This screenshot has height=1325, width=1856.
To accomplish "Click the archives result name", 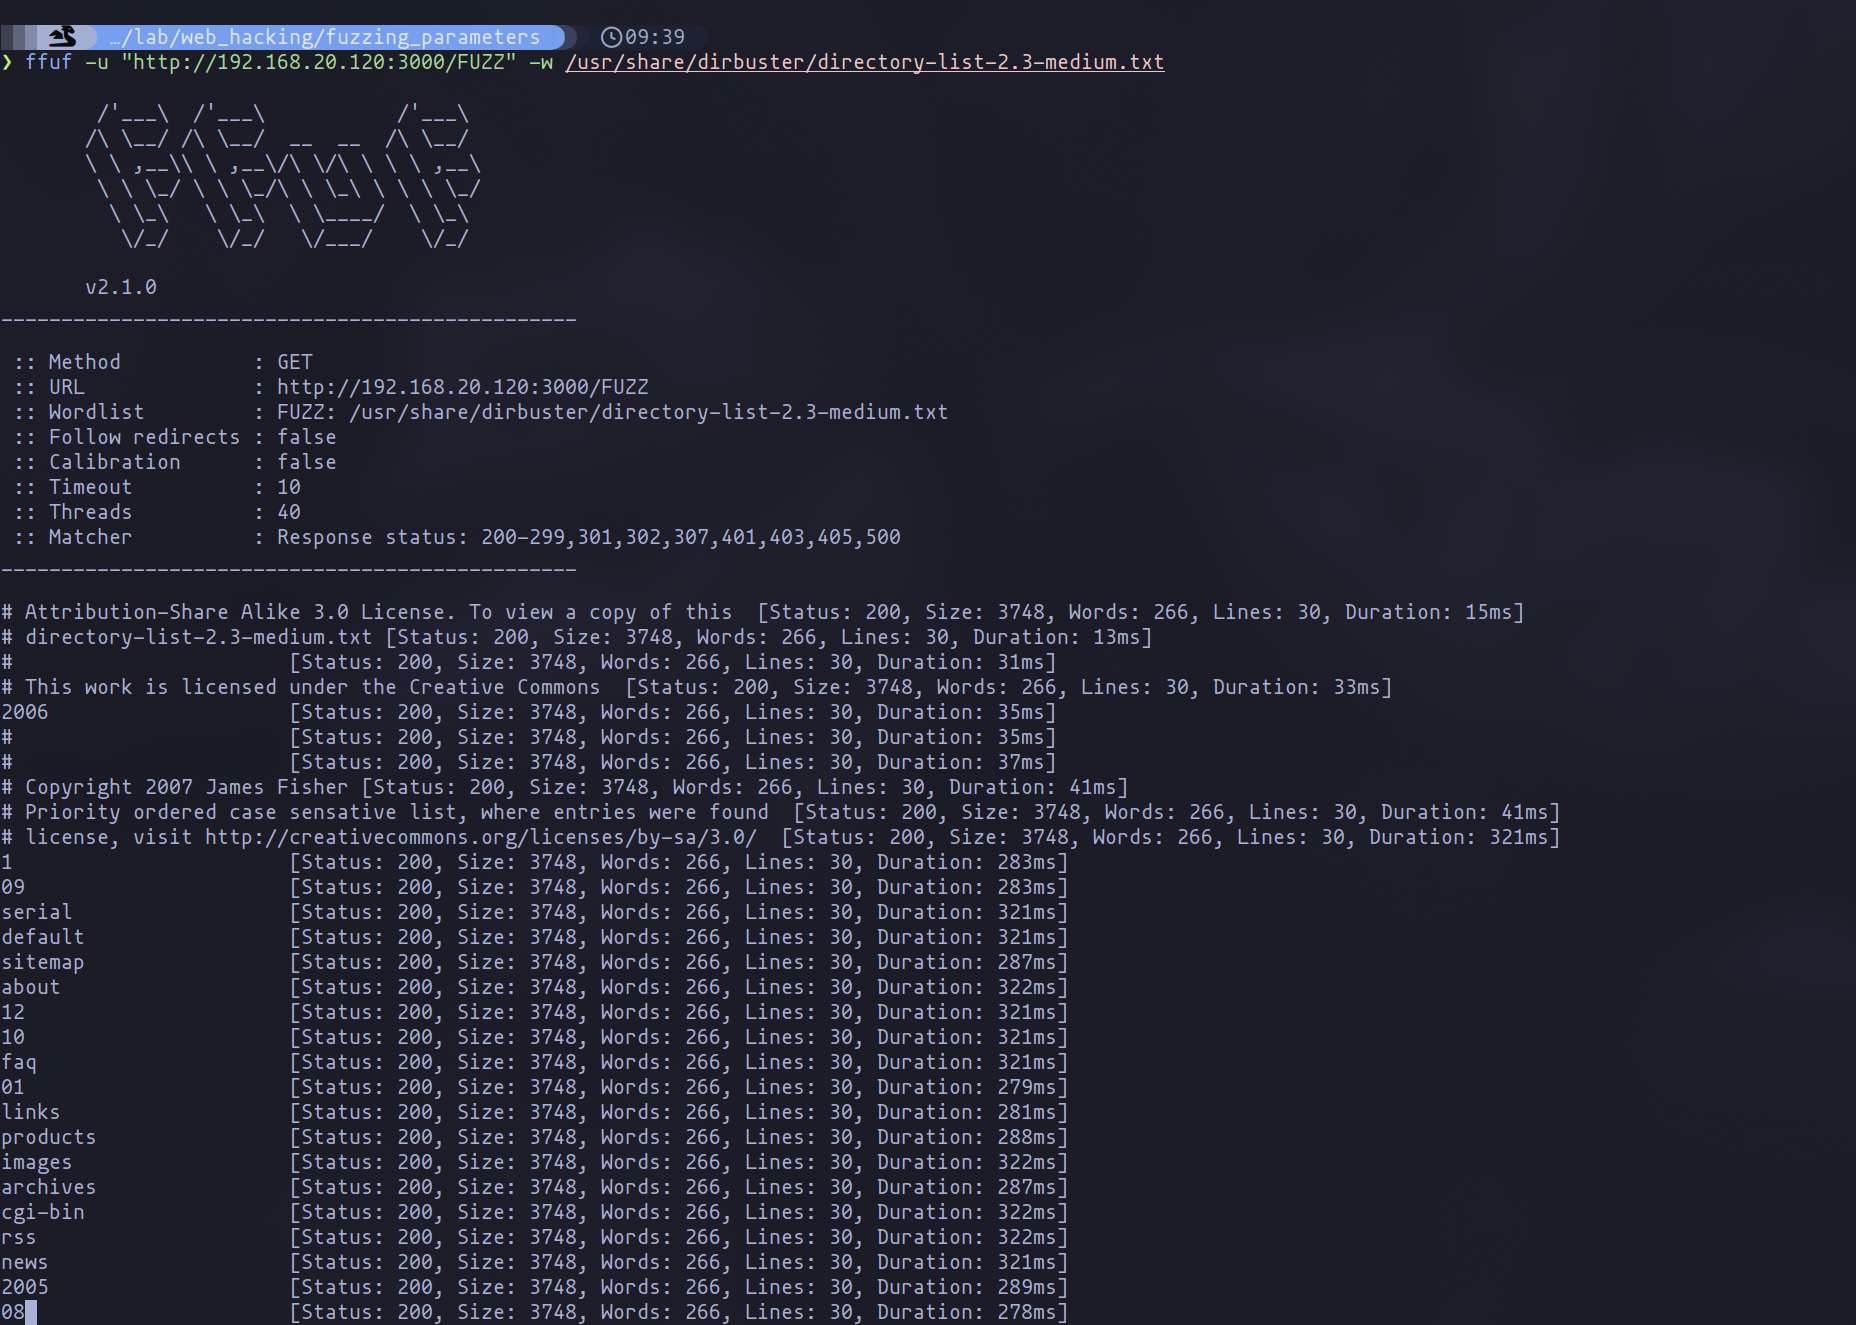I will pos(49,1187).
